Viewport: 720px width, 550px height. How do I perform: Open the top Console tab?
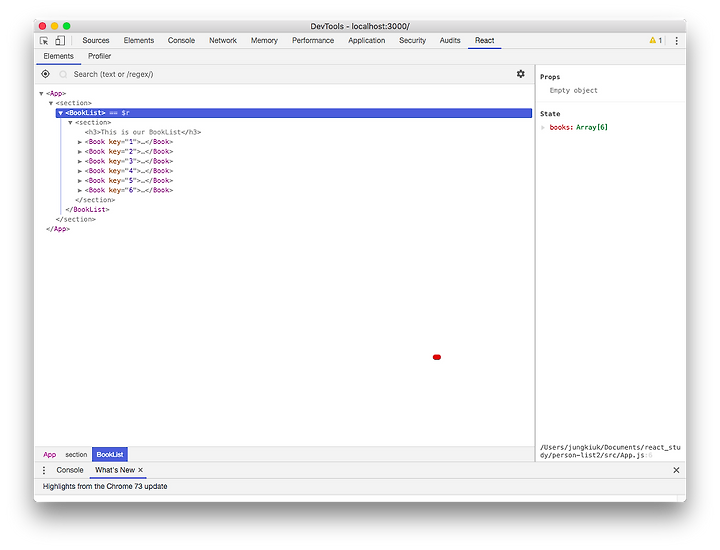click(181, 40)
